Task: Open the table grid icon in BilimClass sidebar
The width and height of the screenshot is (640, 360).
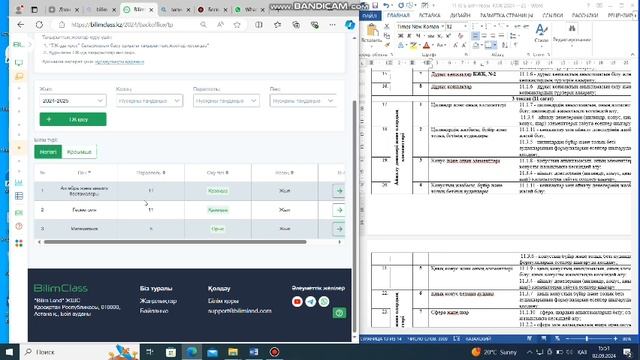Action: point(19,196)
